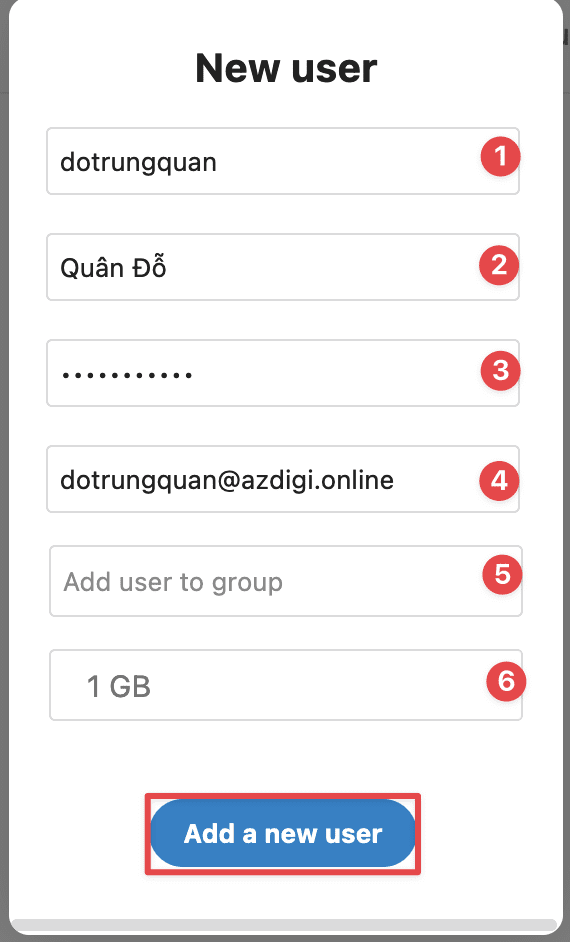570x942 pixels.
Task: Click the red number 1 badge
Action: tap(500, 157)
